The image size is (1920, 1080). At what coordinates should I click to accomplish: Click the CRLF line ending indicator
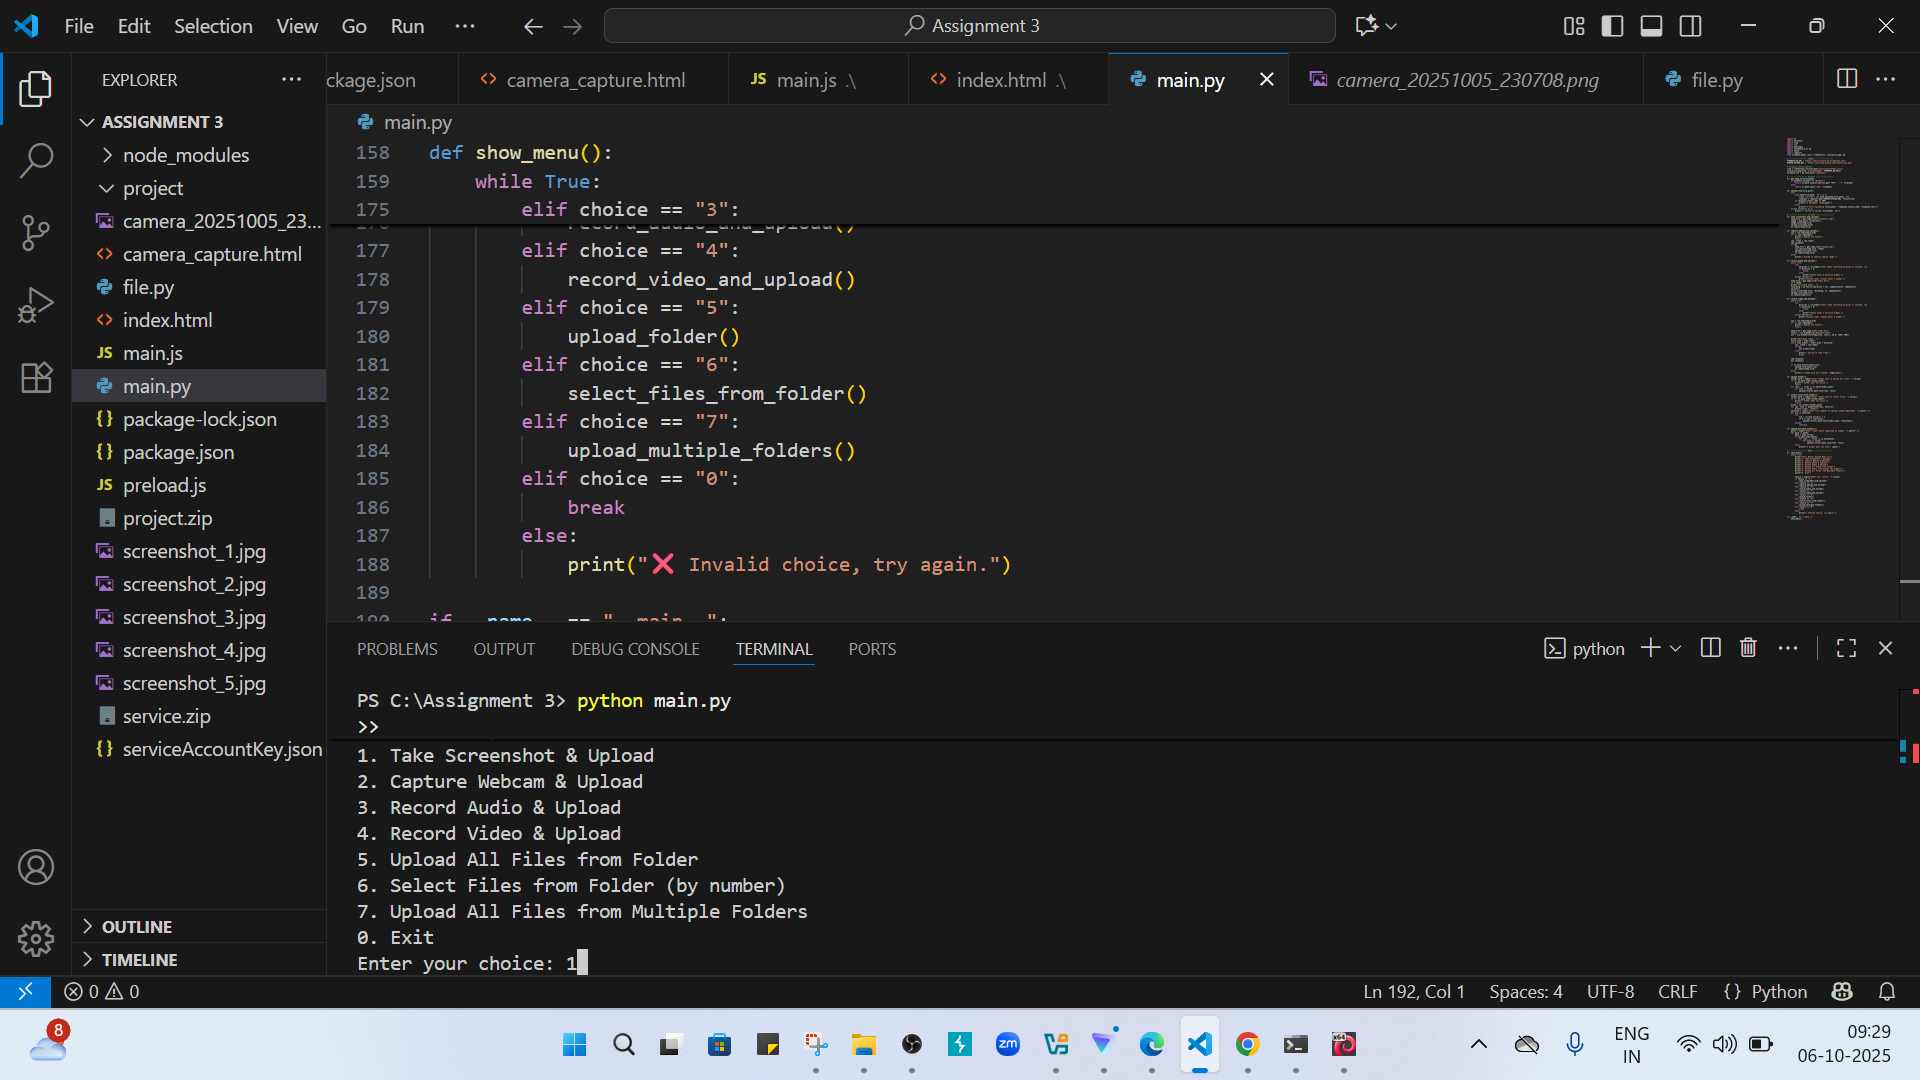[x=1677, y=991]
